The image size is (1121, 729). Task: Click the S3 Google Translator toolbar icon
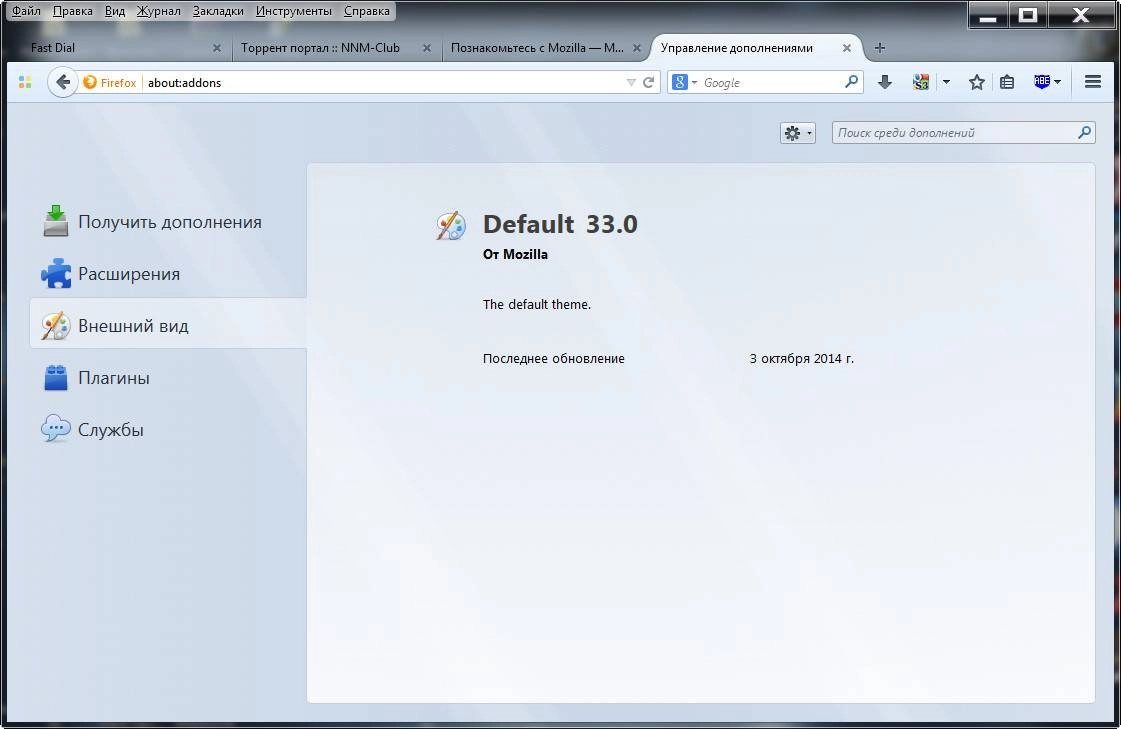point(921,82)
